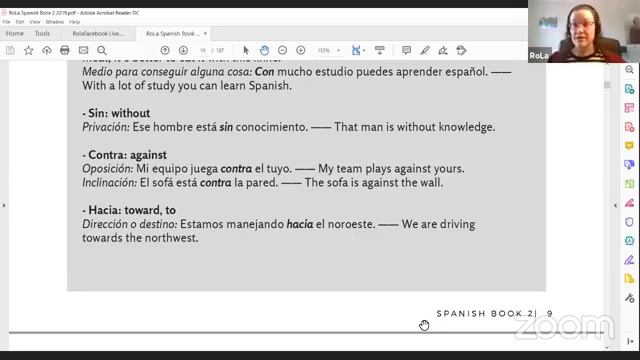Open the fit page options tool
640x360 pixels.
point(358,50)
